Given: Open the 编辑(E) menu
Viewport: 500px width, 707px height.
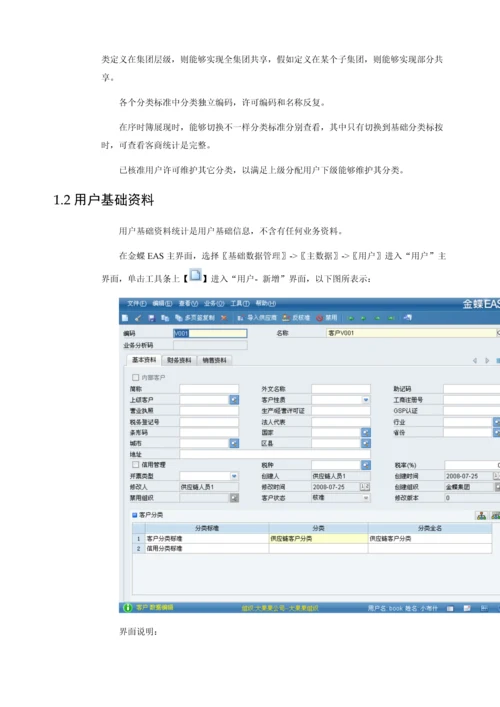Looking at the screenshot, I should coord(162,303).
